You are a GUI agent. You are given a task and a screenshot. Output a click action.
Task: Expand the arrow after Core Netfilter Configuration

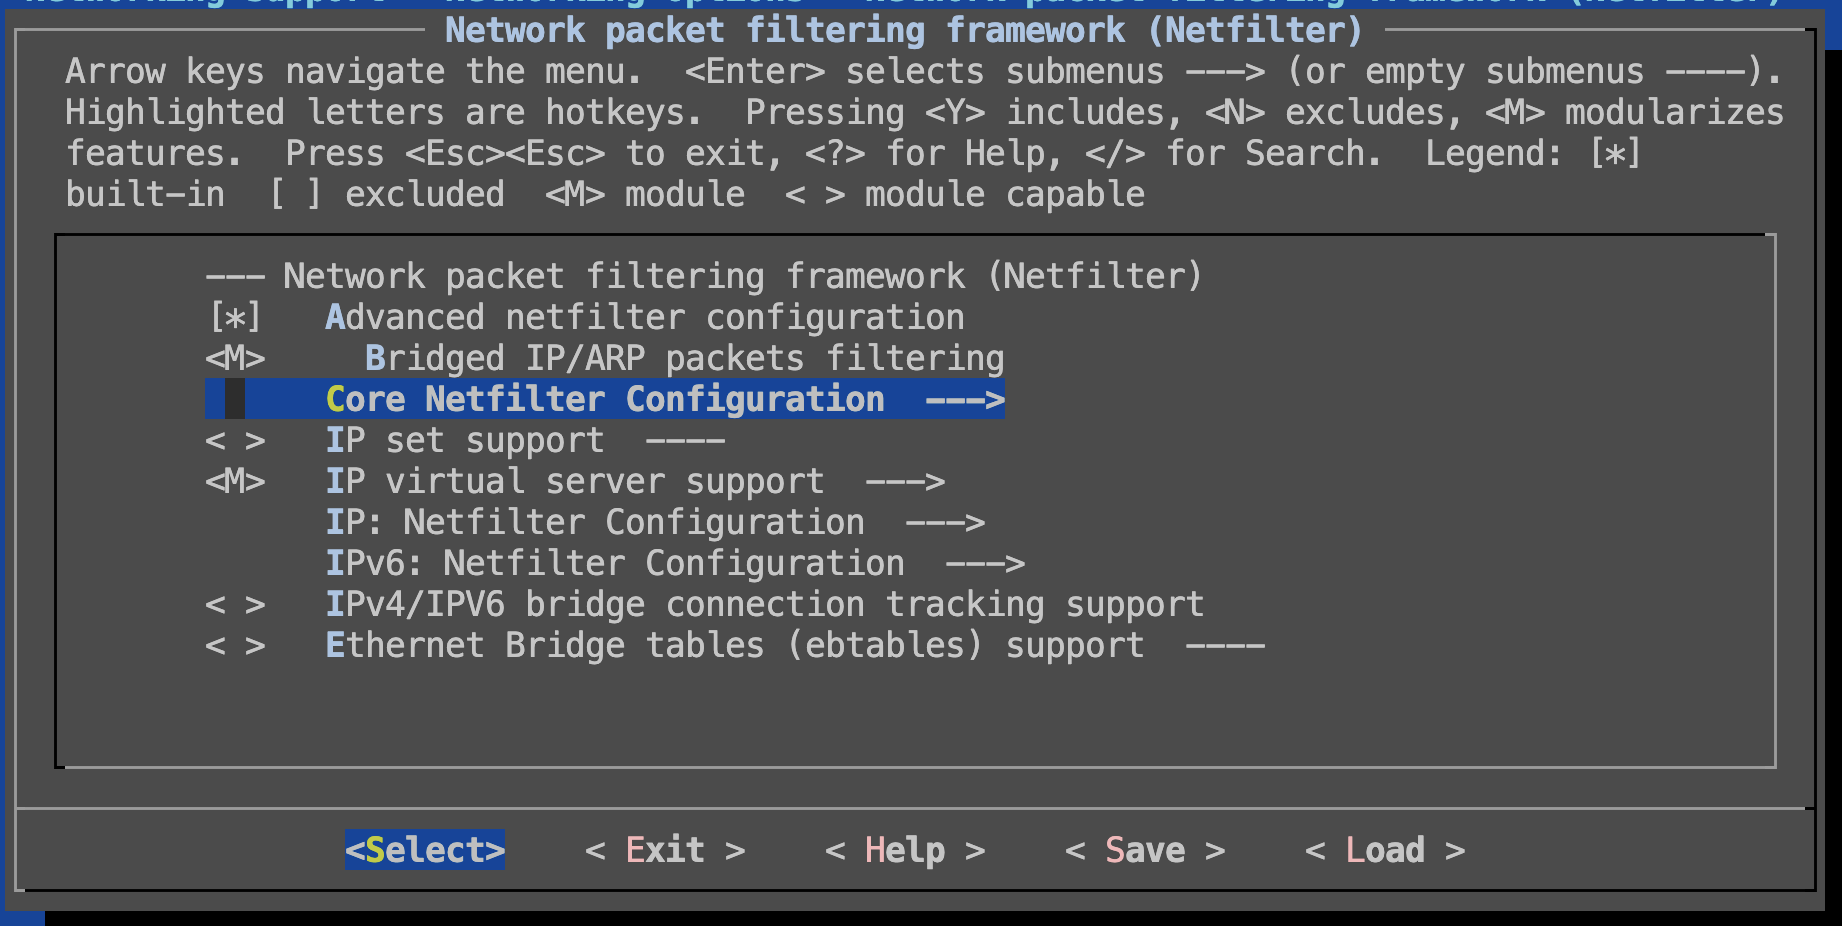[964, 400]
